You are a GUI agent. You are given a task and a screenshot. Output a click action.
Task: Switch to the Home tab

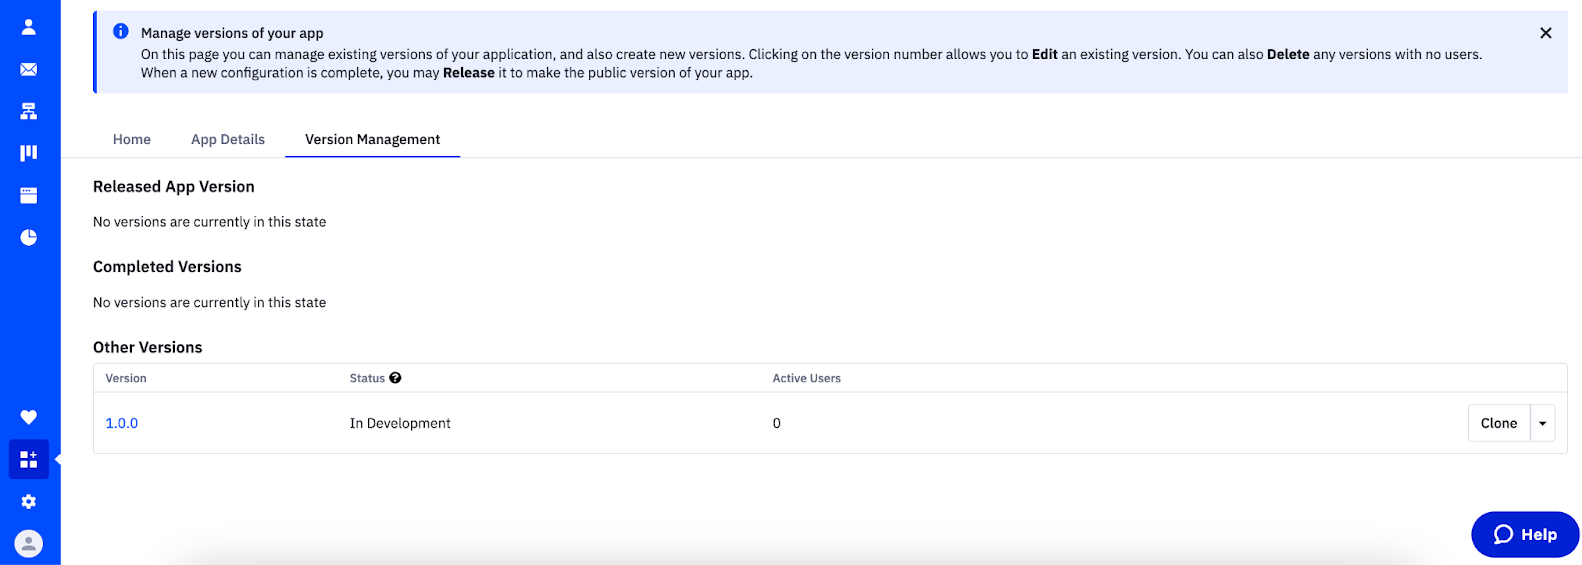point(132,139)
